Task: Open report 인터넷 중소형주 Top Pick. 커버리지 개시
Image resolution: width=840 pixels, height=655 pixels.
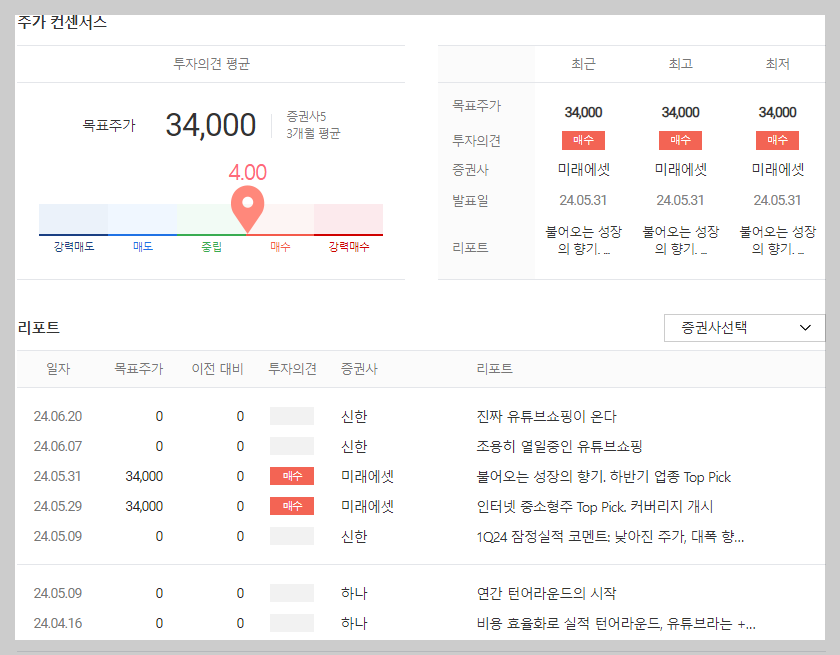Action: [595, 506]
